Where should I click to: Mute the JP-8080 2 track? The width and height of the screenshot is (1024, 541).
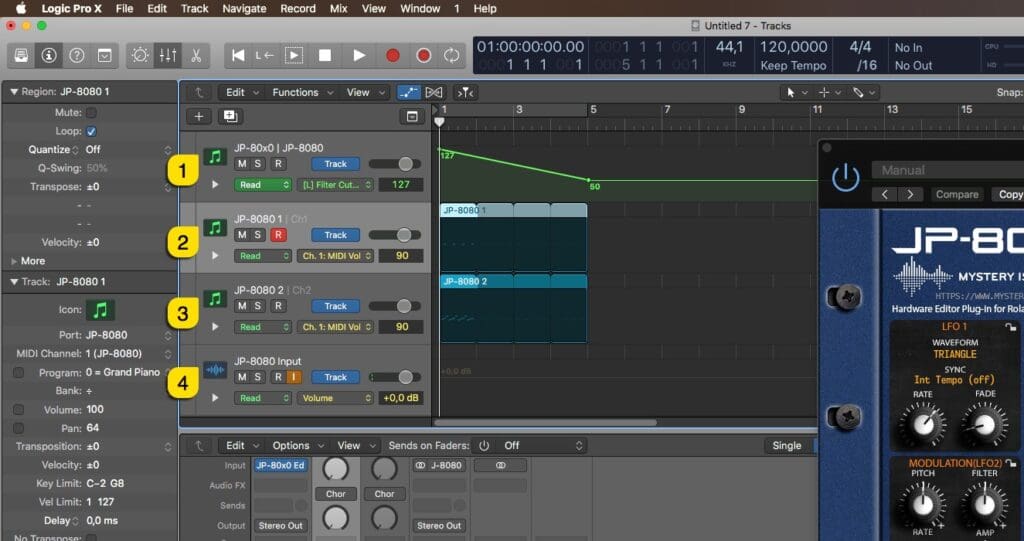pyautogui.click(x=242, y=306)
